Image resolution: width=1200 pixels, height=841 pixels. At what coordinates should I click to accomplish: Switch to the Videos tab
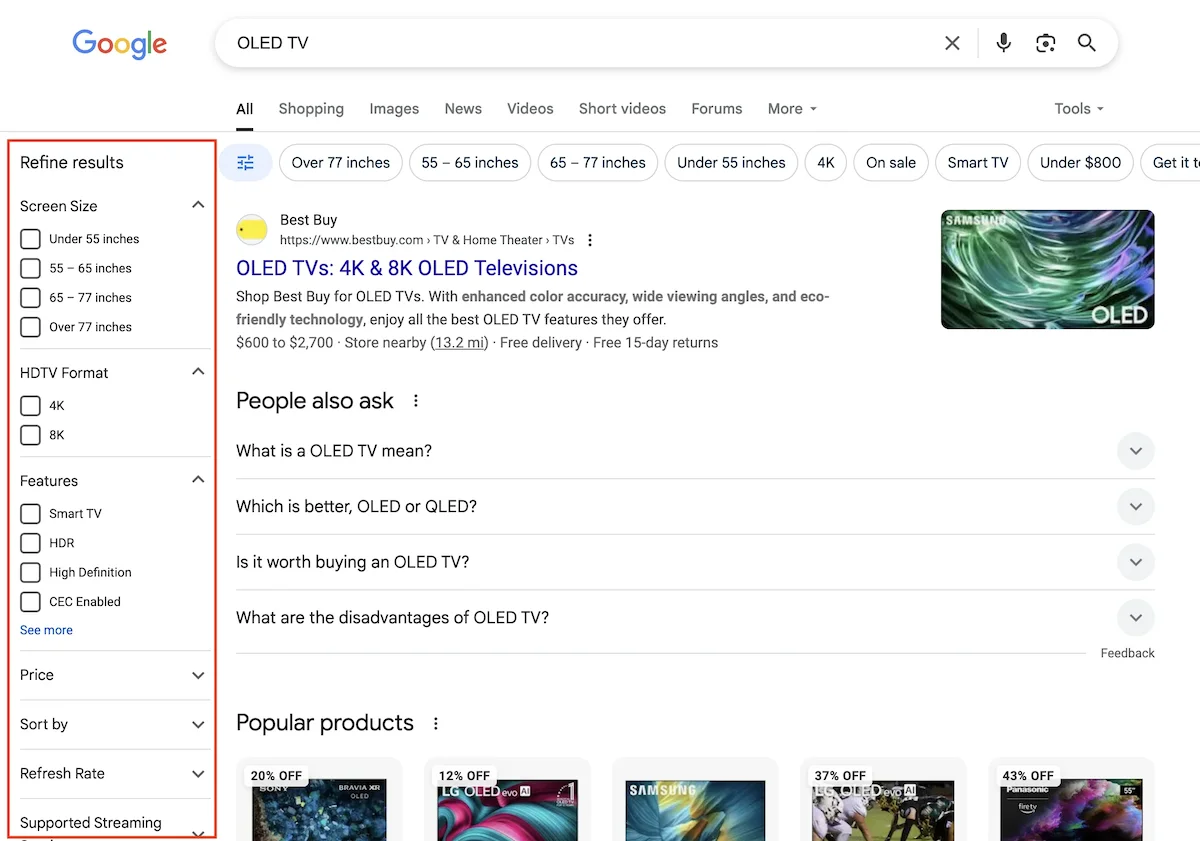(x=530, y=109)
